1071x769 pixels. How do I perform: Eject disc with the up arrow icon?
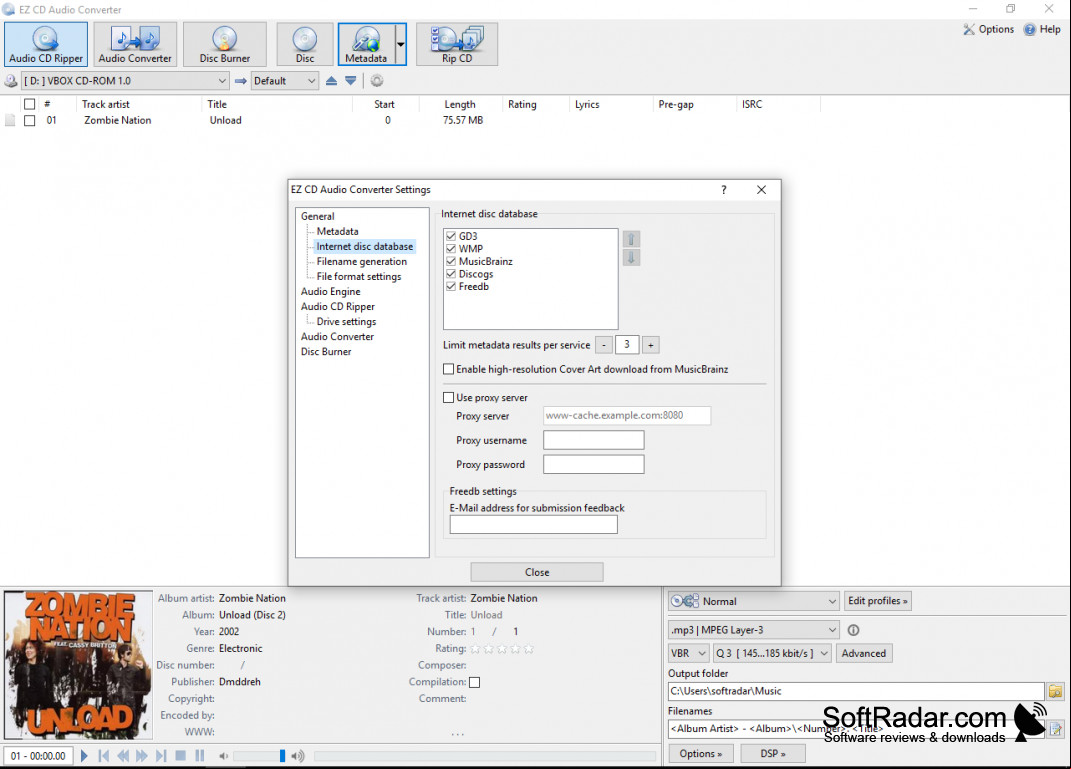coord(331,81)
